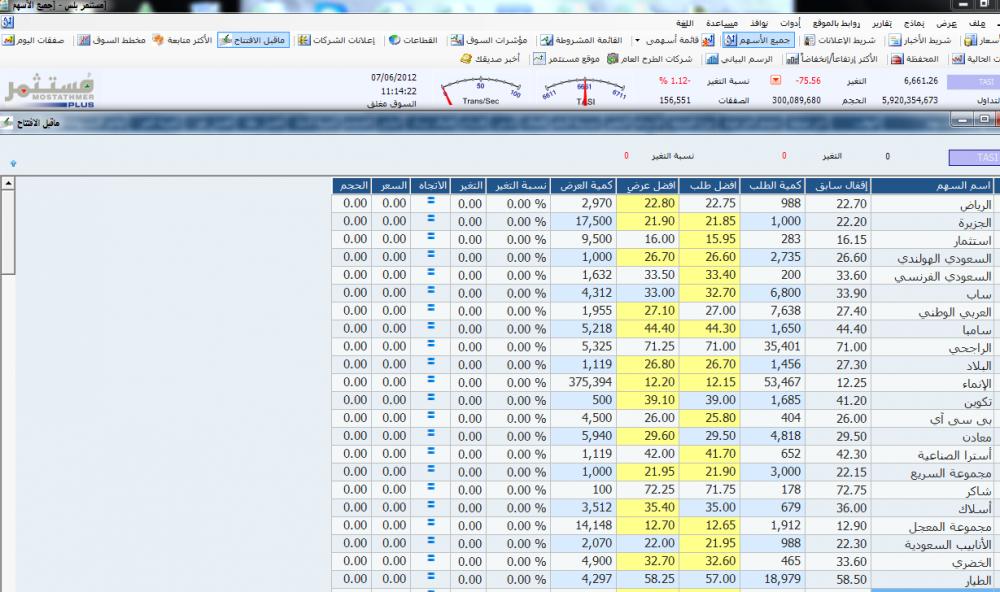Click the table vertical scrollbar thumb
The height and width of the screenshot is (592, 1000).
(x=8, y=232)
